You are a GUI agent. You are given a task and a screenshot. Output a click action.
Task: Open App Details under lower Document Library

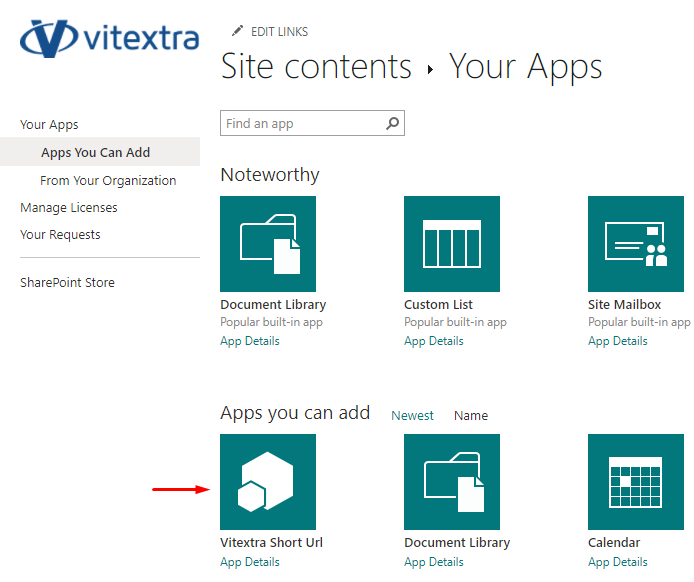pos(434,562)
